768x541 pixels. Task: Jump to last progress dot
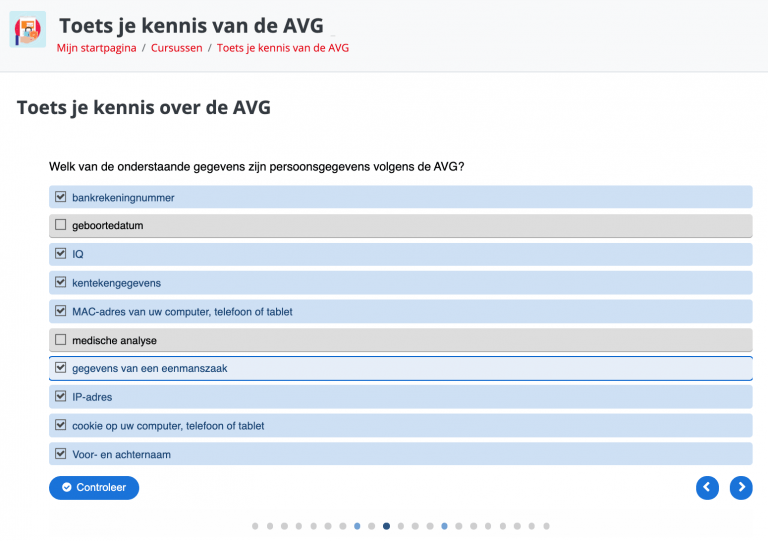547,526
